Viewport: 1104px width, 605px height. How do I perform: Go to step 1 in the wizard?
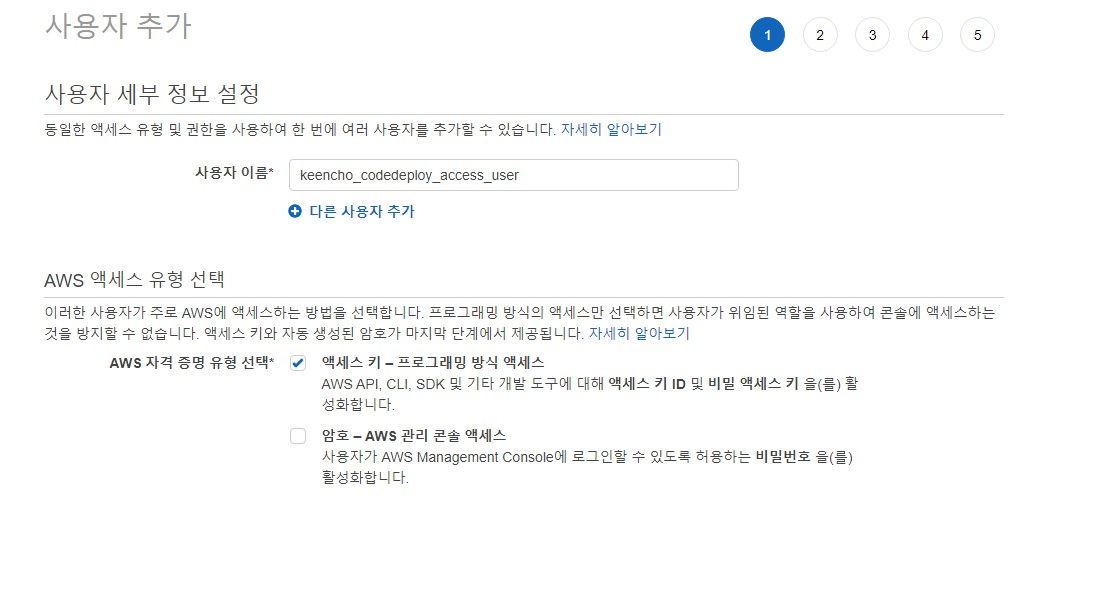pyautogui.click(x=767, y=35)
